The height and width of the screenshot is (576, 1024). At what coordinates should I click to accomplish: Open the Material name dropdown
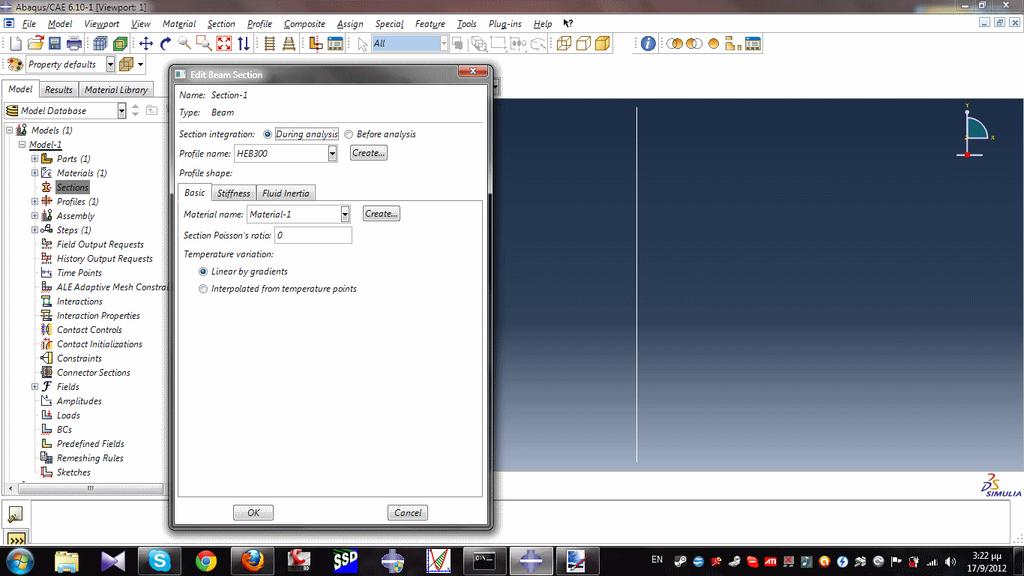[345, 214]
